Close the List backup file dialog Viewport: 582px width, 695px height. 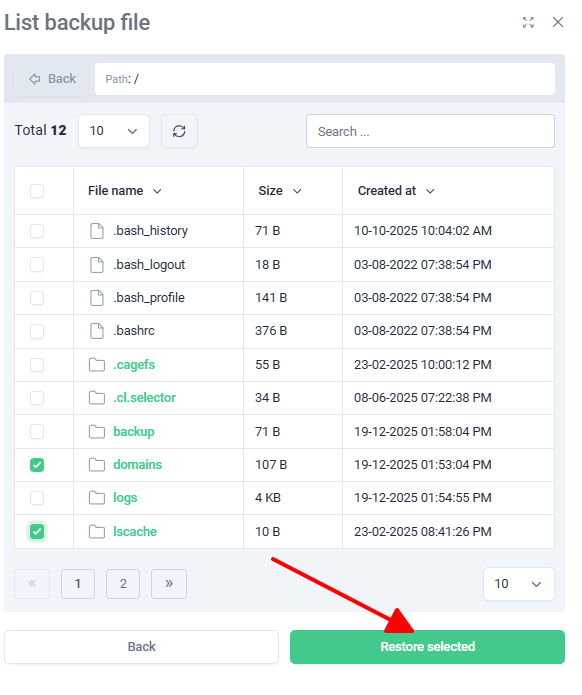(x=558, y=22)
